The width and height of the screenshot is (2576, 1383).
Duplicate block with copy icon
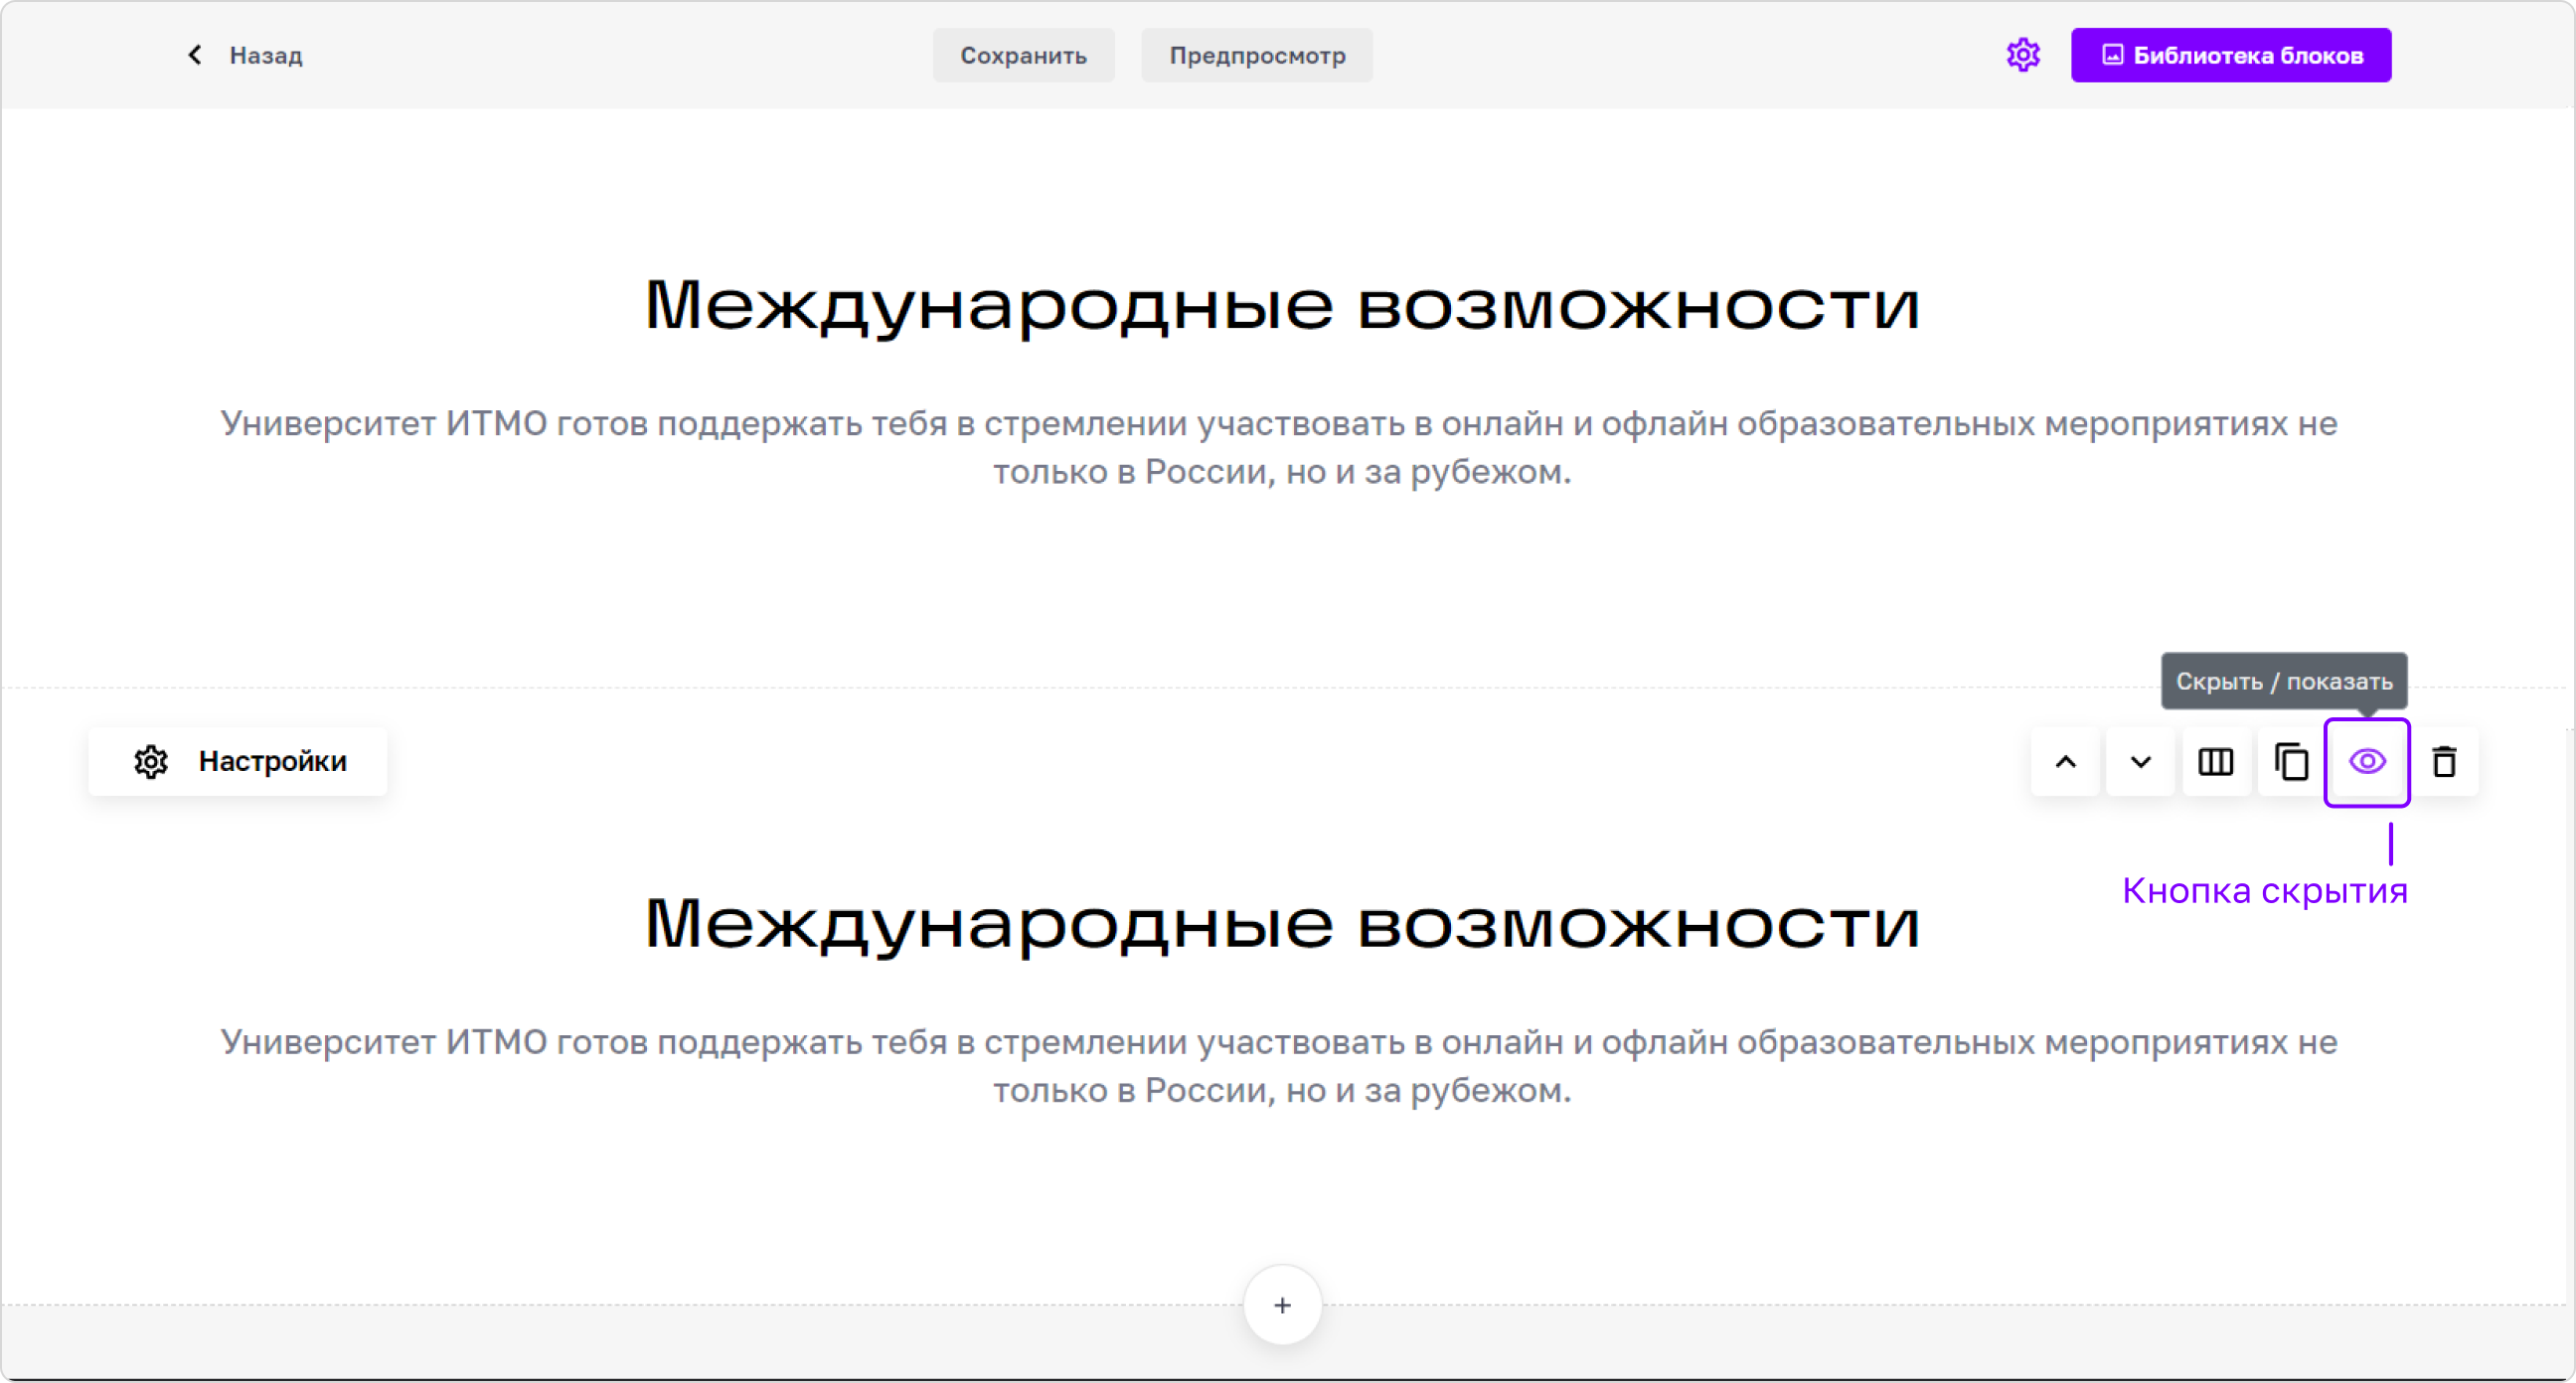click(2291, 762)
